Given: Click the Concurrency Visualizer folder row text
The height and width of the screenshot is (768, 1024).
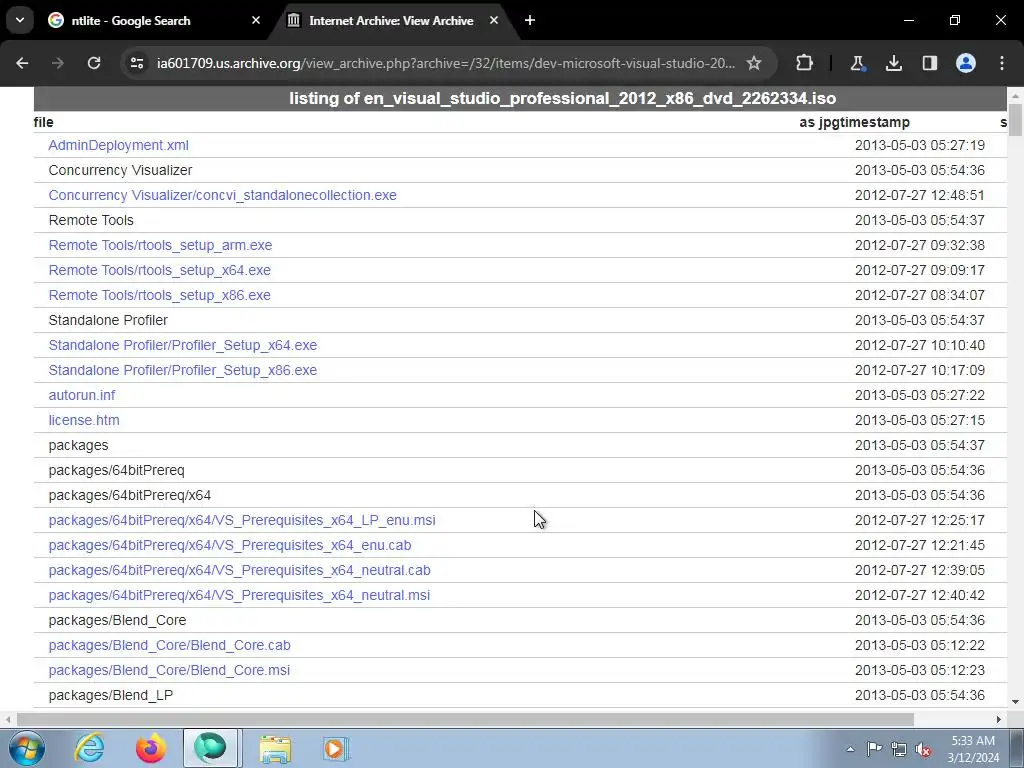Looking at the screenshot, I should [120, 170].
